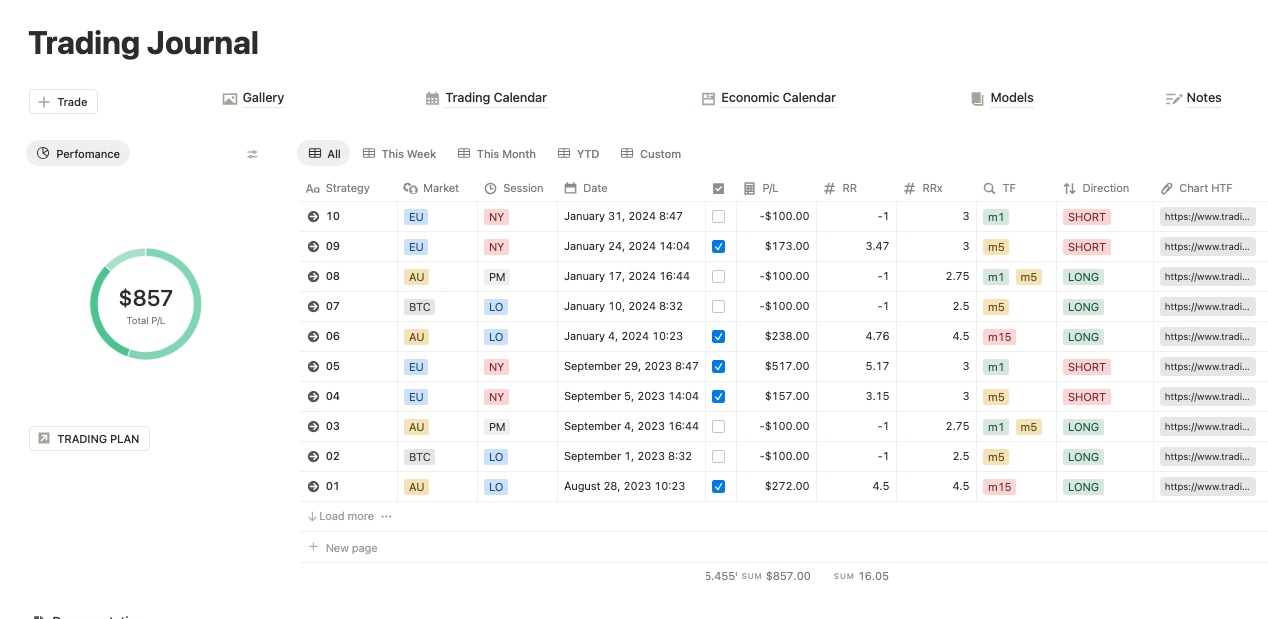1268x619 pixels.
Task: Click the clock icon on the Performance view
Action: click(x=42, y=153)
